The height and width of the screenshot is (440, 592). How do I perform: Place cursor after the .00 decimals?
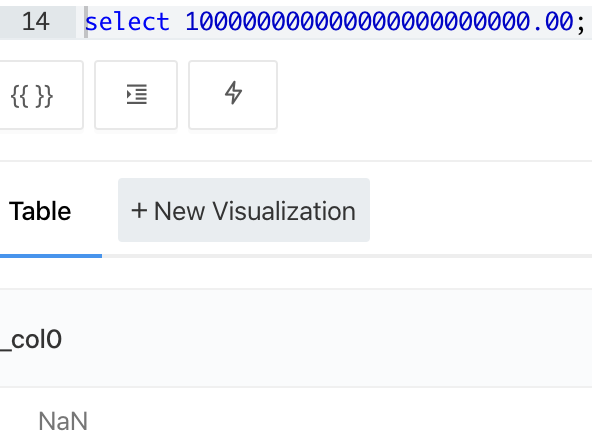pyautogui.click(x=574, y=22)
